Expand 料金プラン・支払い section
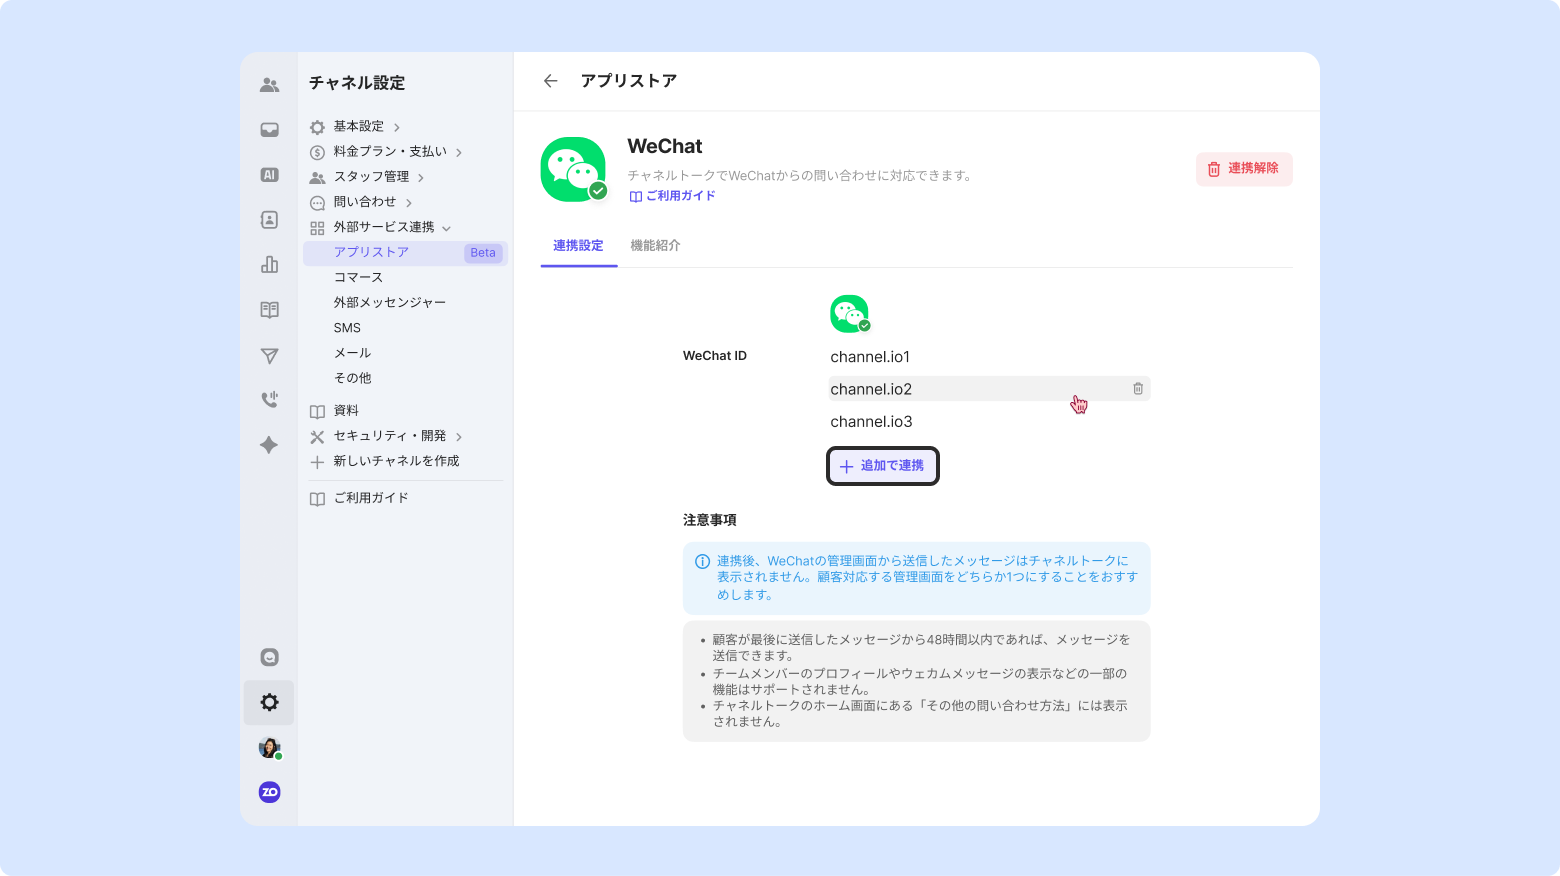 (x=386, y=152)
